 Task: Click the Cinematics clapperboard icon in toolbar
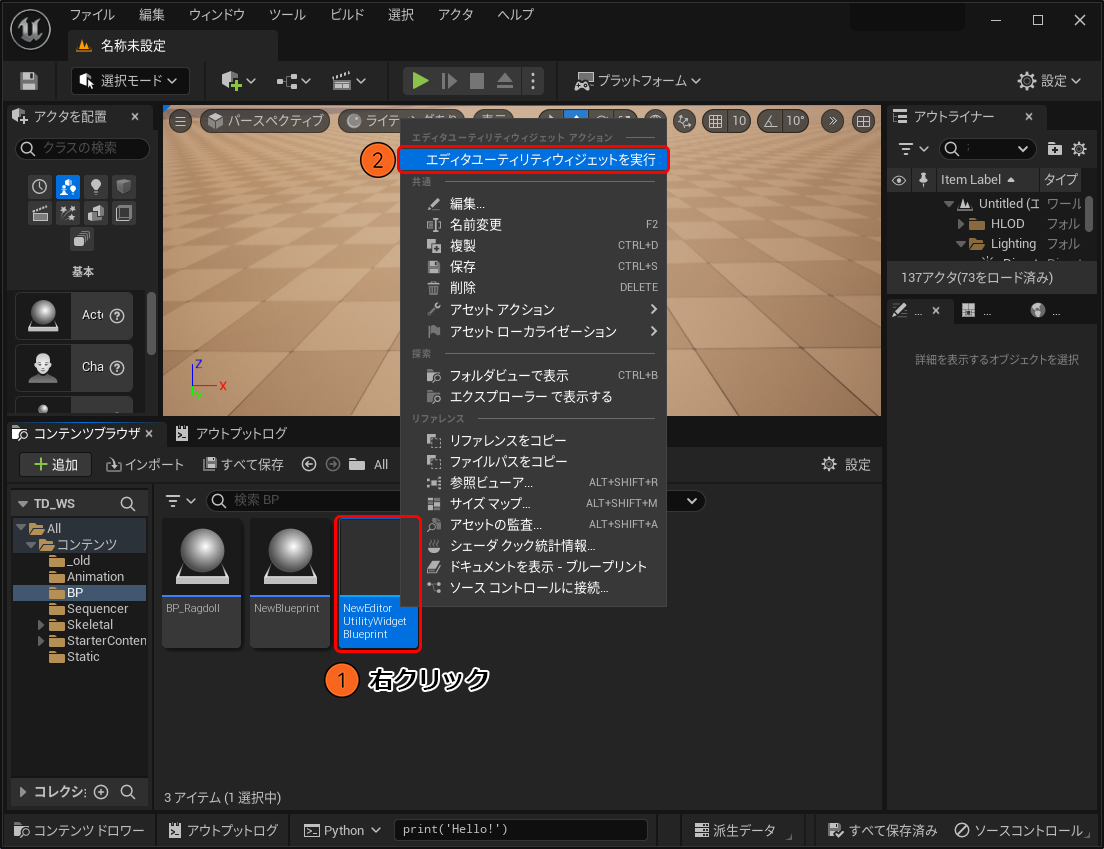click(x=341, y=80)
